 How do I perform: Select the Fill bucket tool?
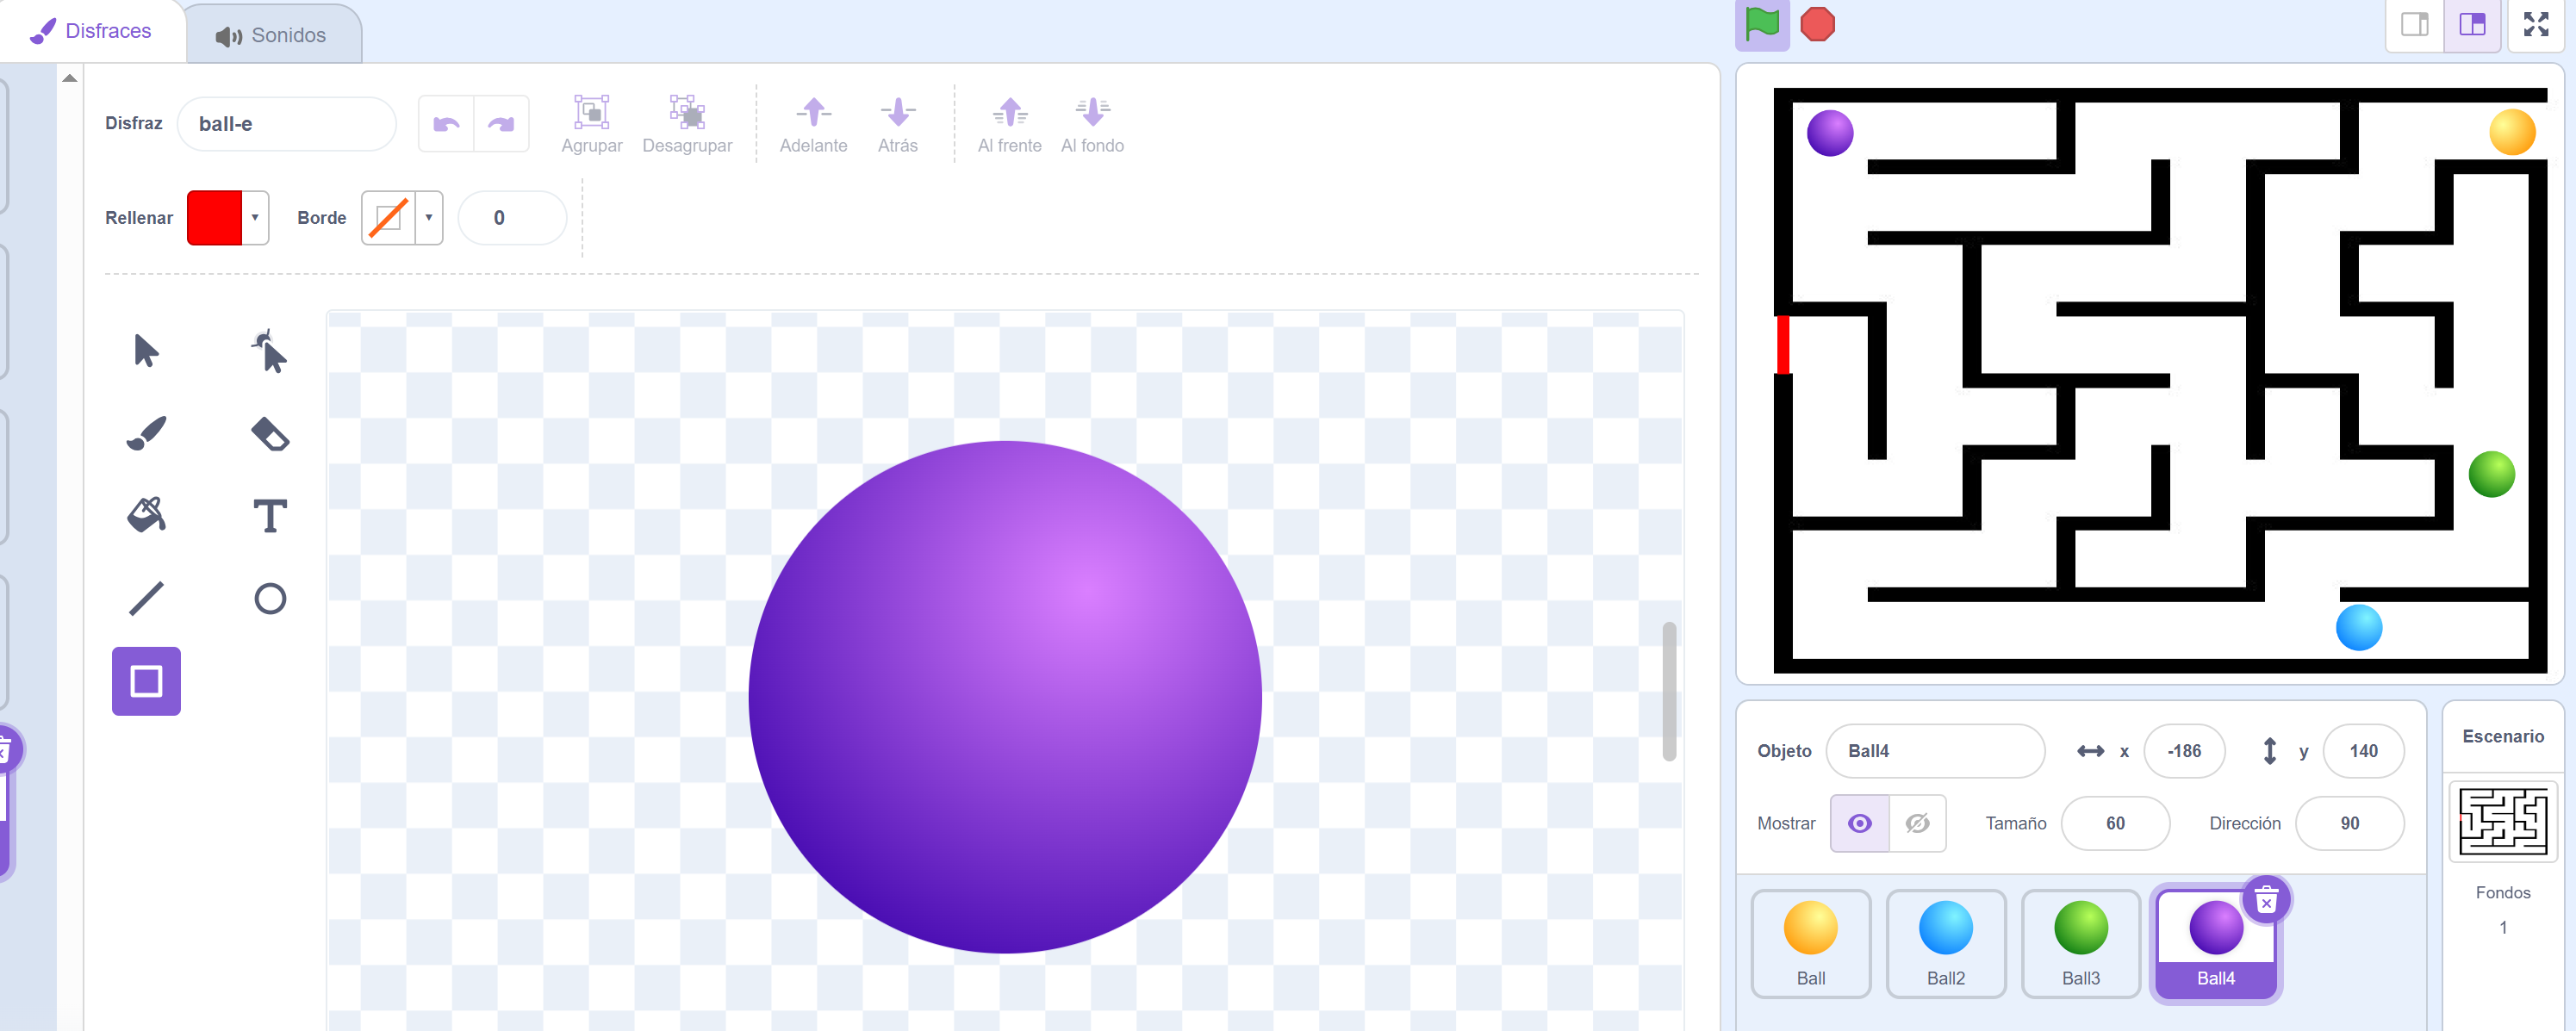(x=146, y=516)
